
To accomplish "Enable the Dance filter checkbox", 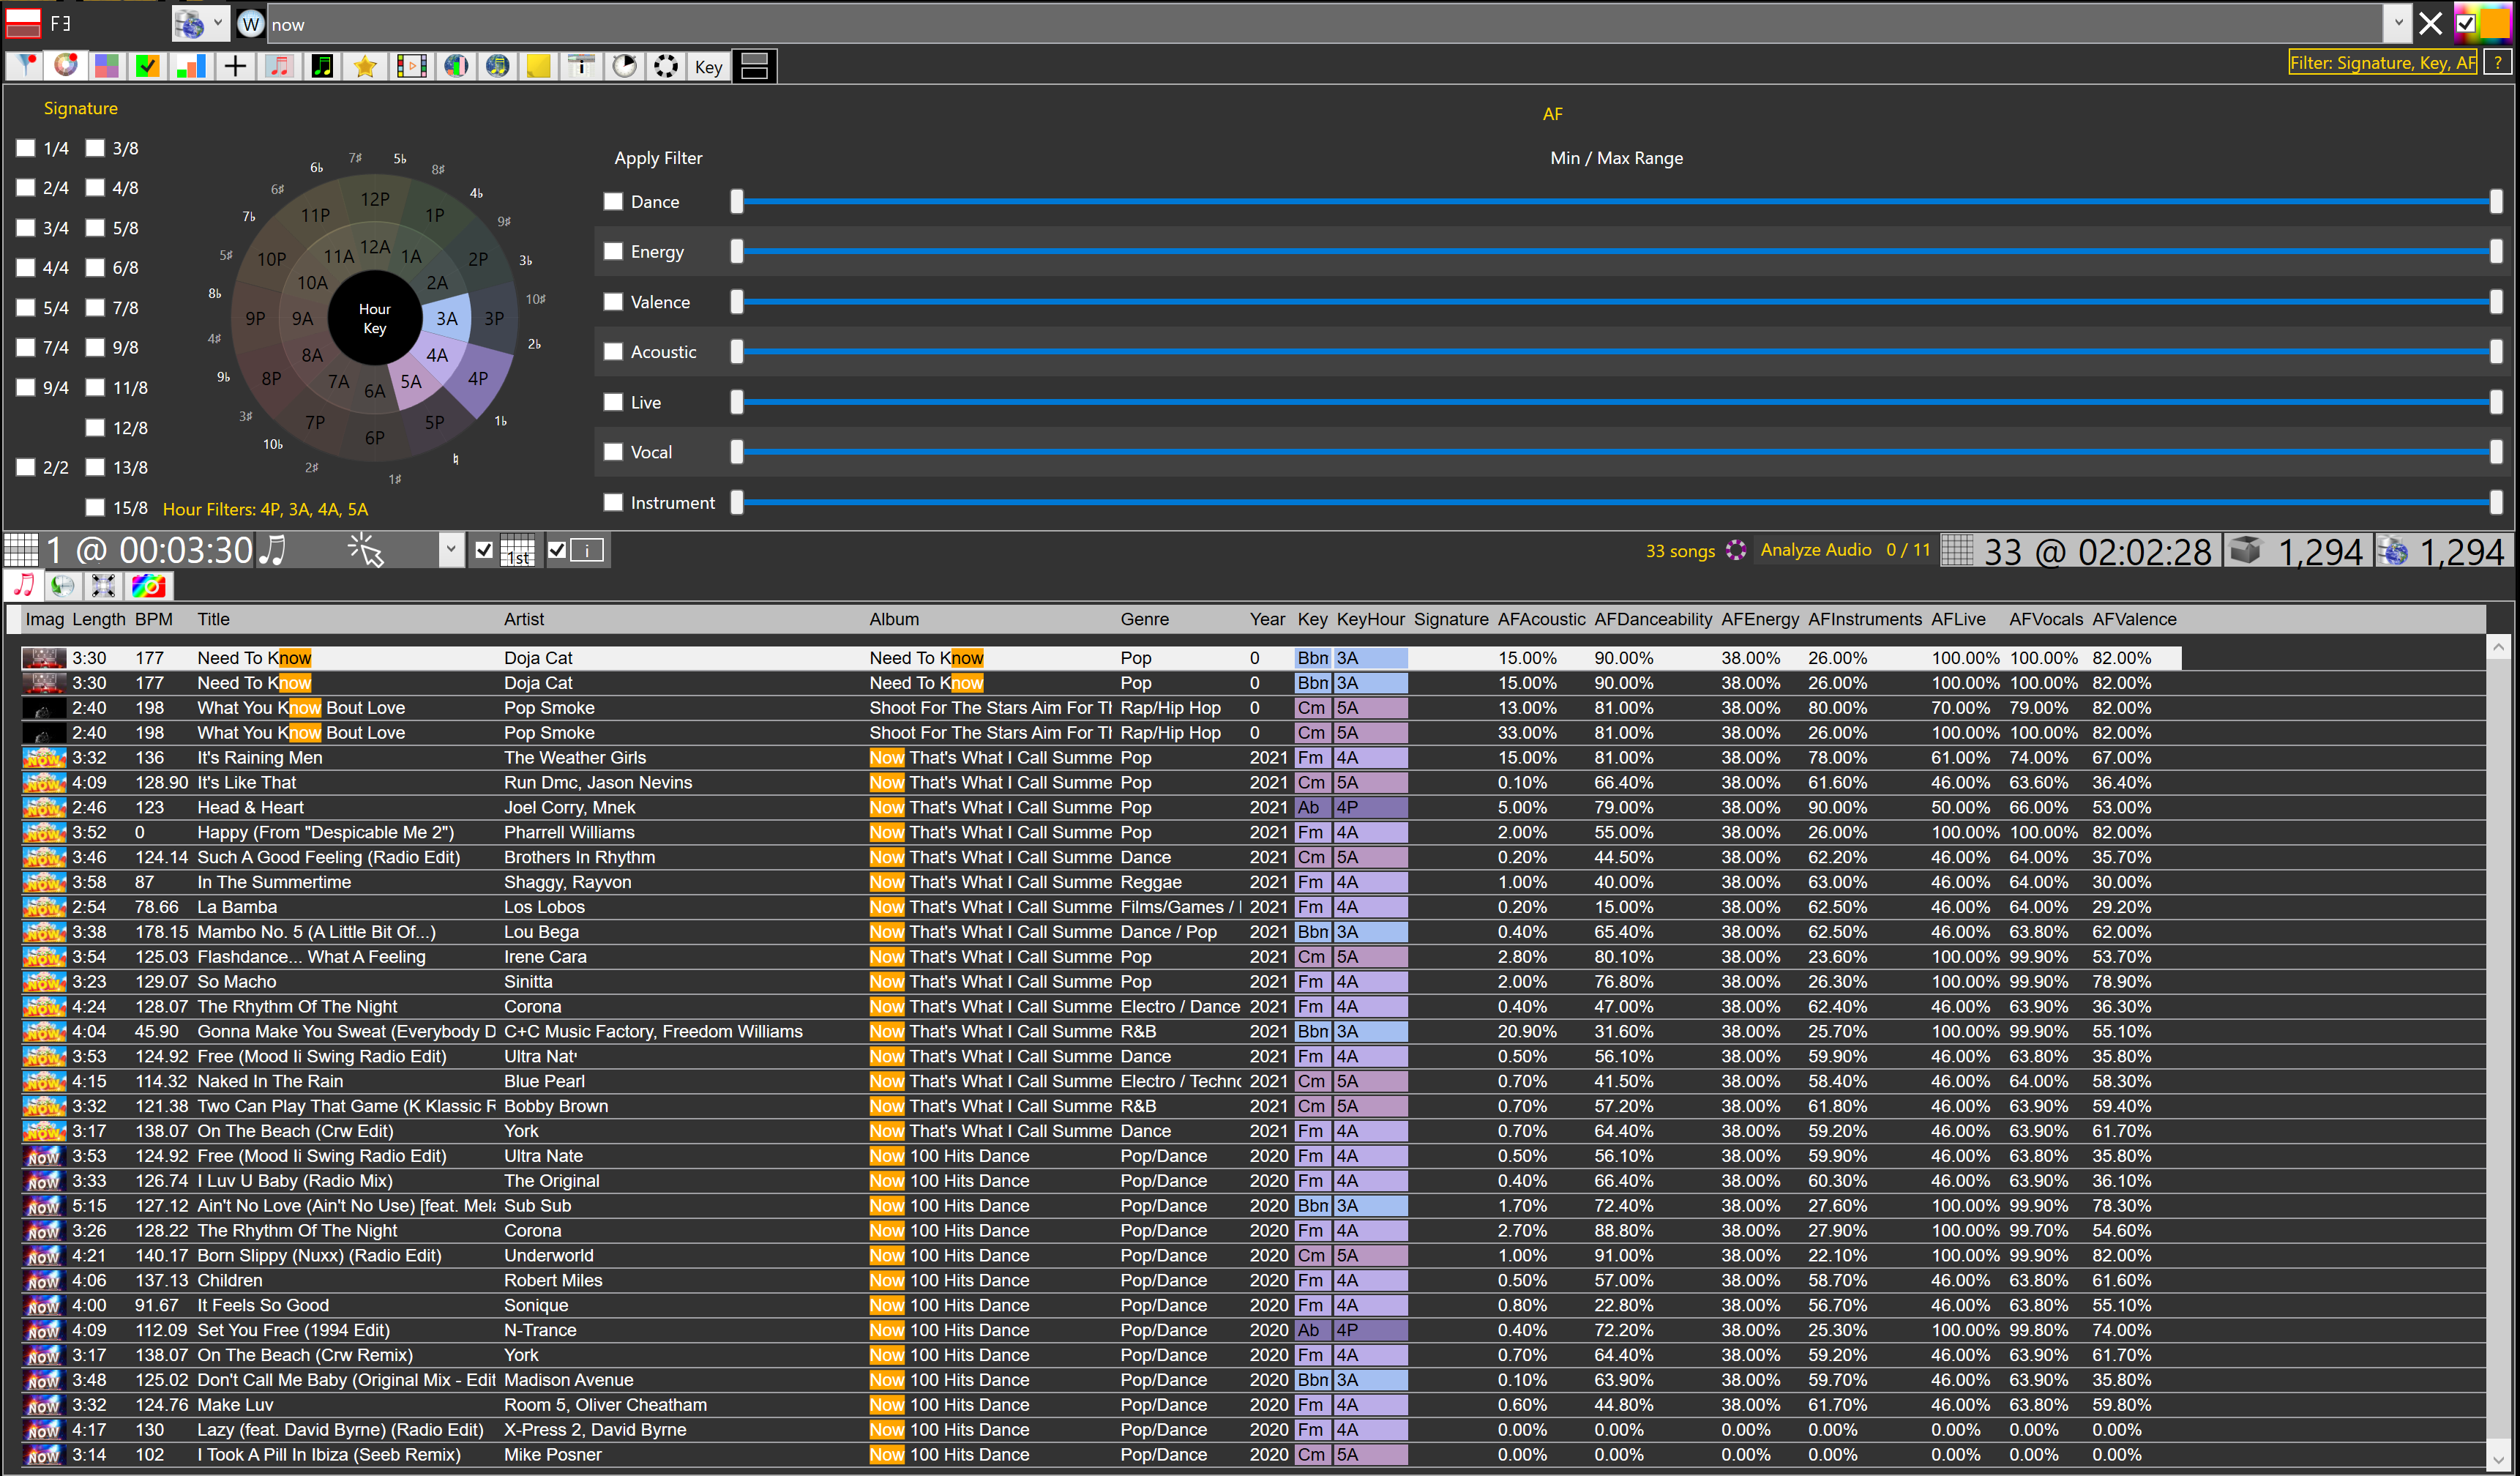I will click(614, 201).
